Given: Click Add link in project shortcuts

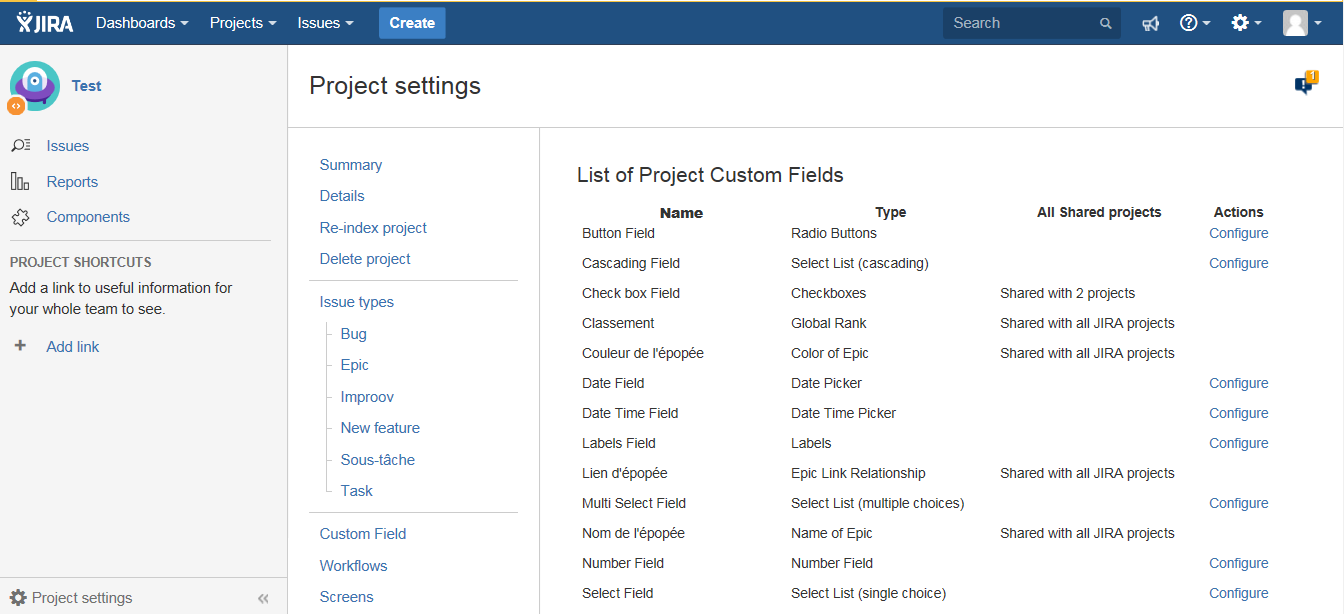Looking at the screenshot, I should coord(73,347).
